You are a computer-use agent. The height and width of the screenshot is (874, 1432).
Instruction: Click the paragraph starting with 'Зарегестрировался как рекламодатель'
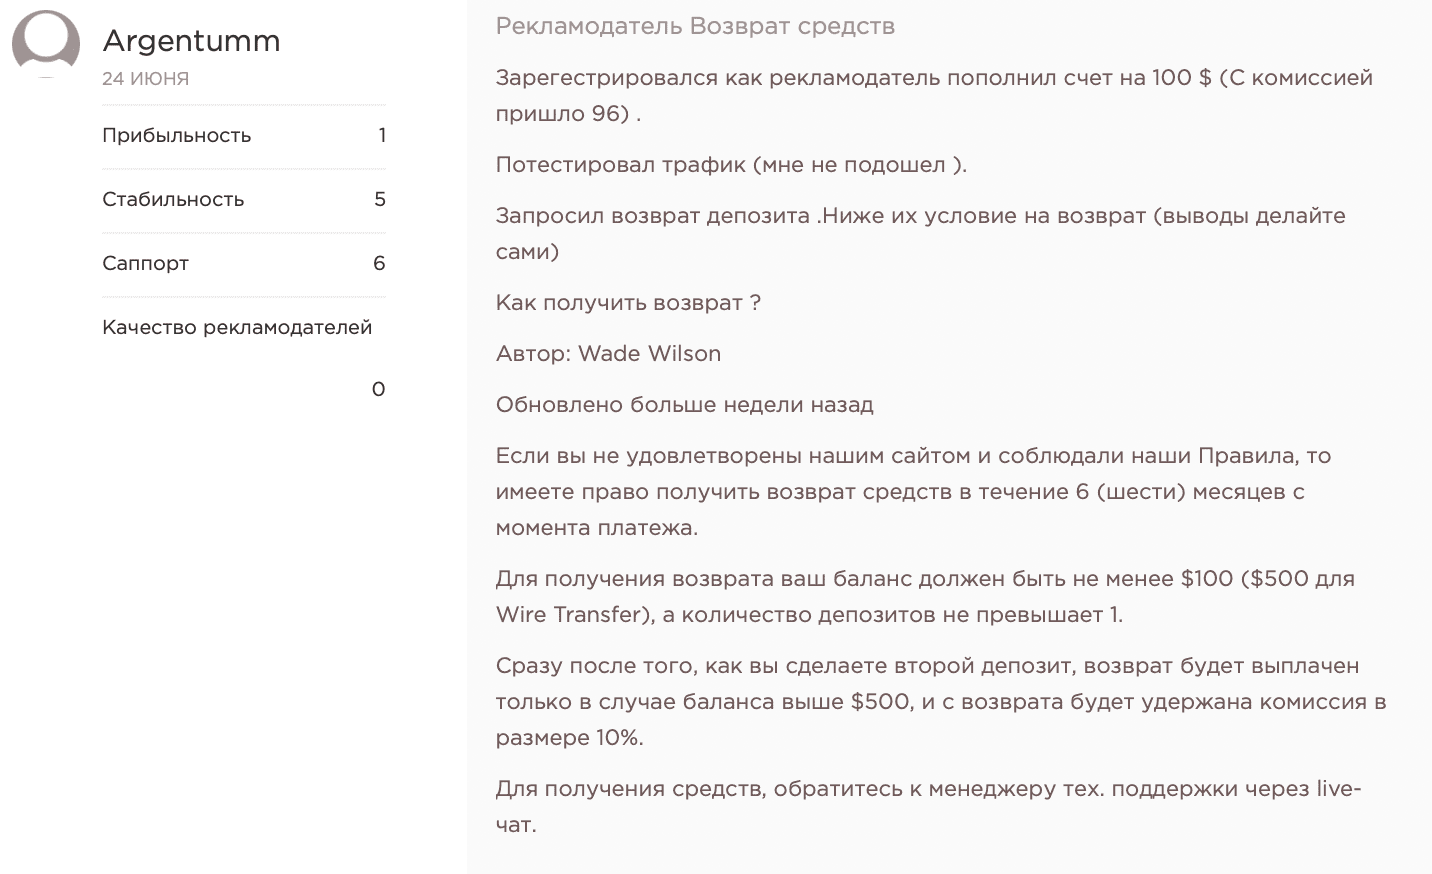933,96
